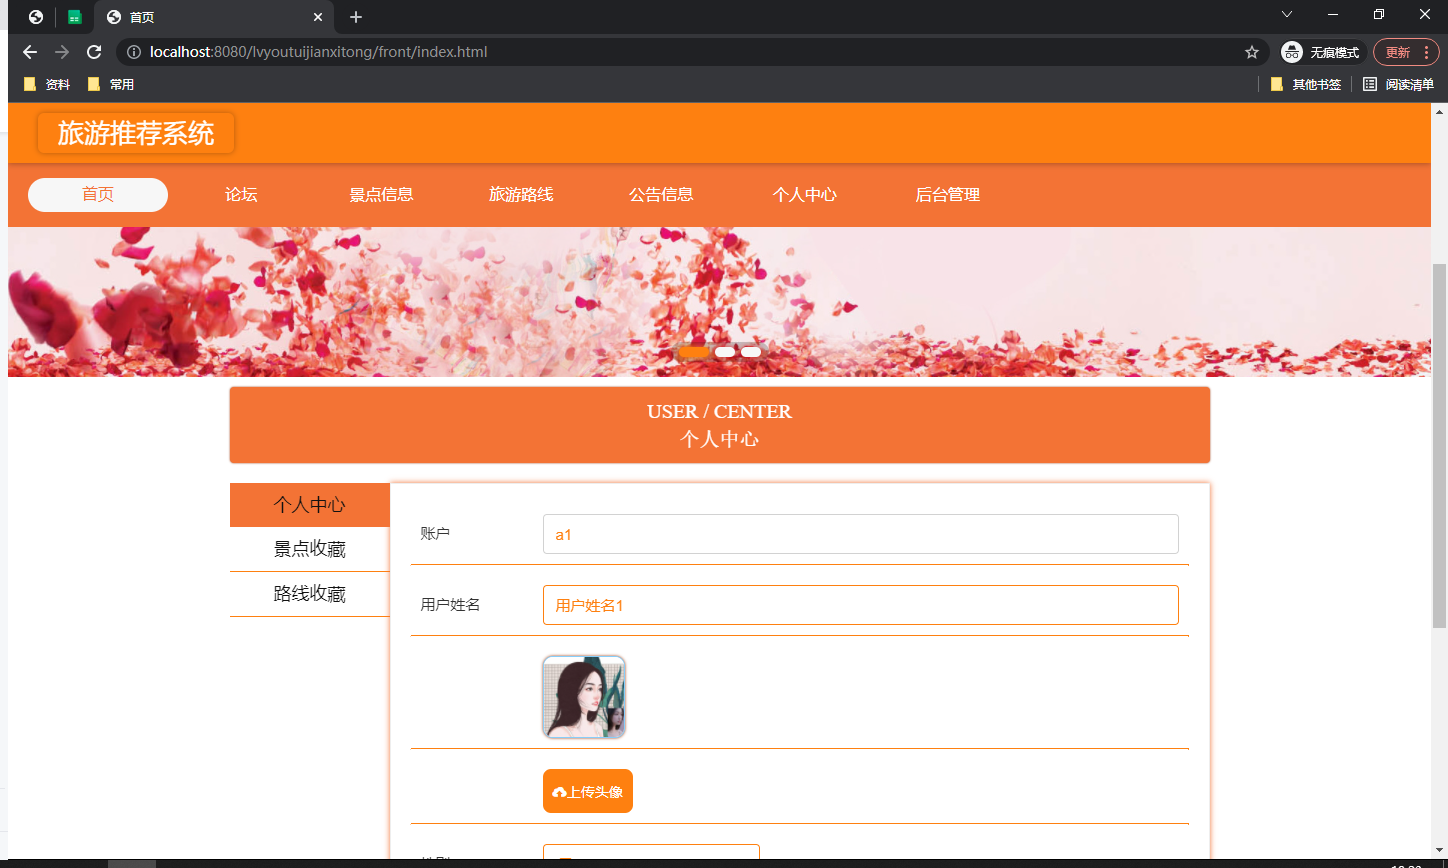Screen dimensions: 1448x868
Task: Bookmark this page with the star icon
Action: click(1251, 52)
